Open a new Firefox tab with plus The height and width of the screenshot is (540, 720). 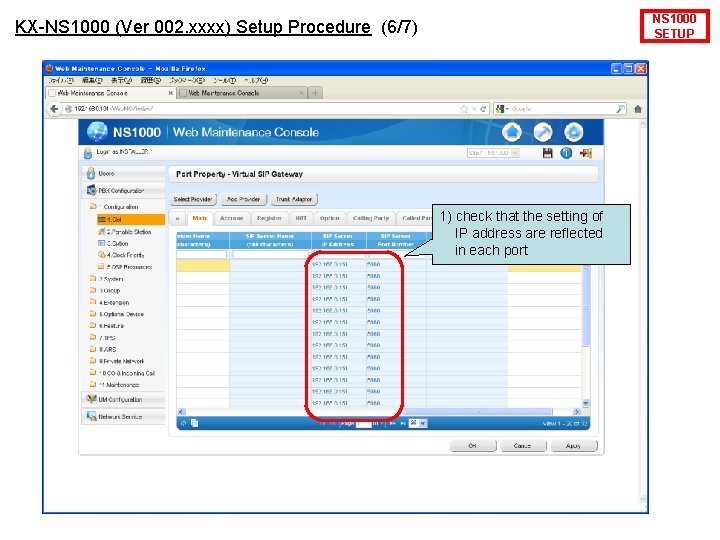click(x=315, y=93)
